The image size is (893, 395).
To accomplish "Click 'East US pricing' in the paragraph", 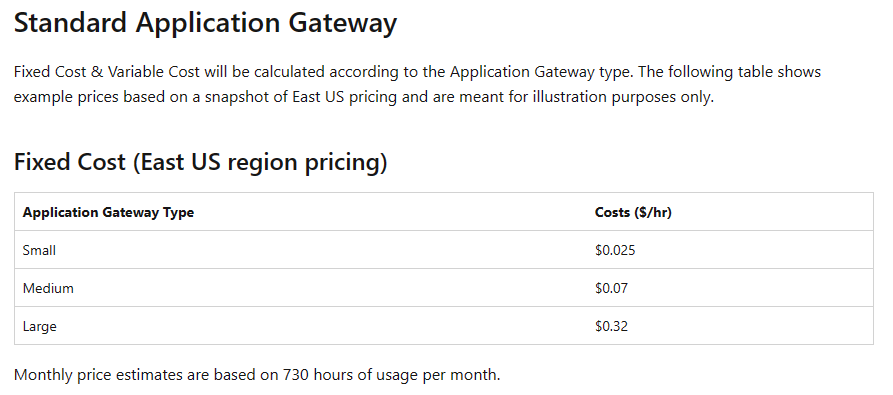I will point(345,97).
